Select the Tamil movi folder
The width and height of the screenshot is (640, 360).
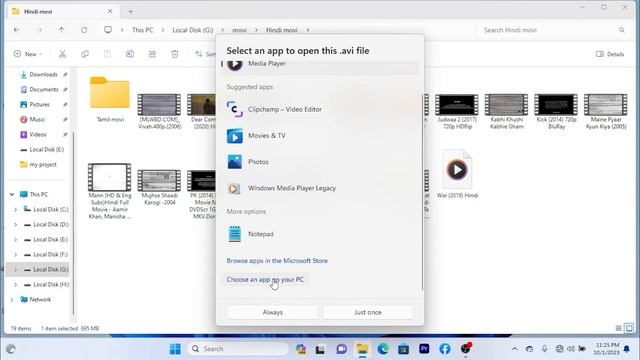(x=110, y=99)
